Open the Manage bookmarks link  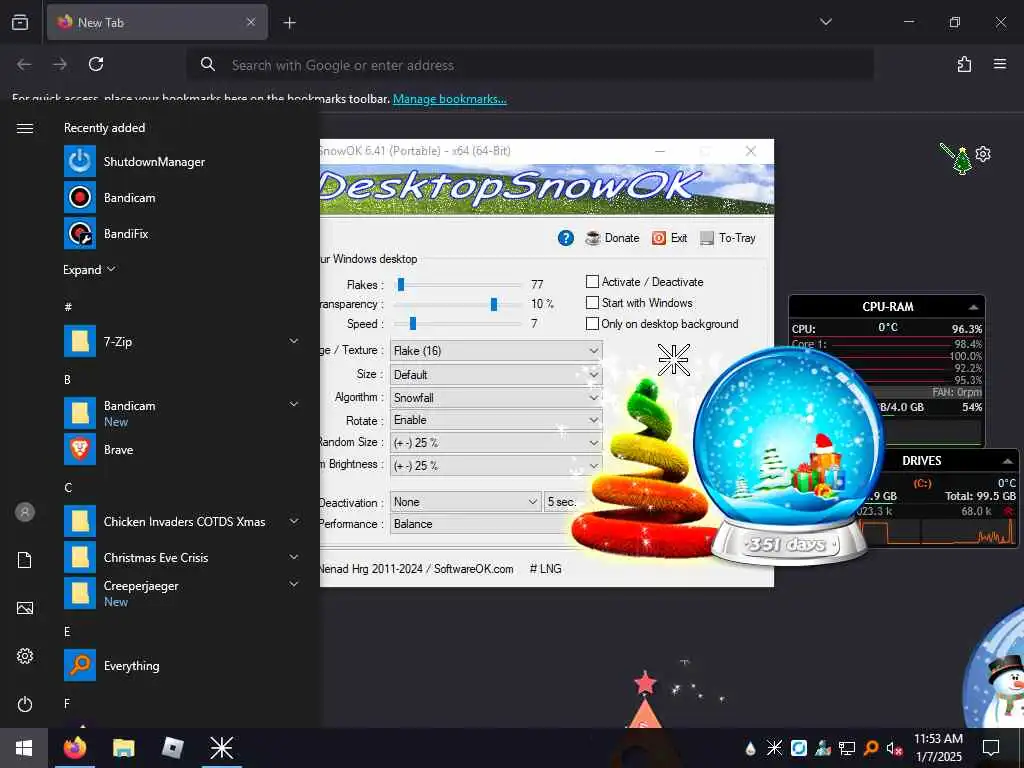(x=450, y=99)
